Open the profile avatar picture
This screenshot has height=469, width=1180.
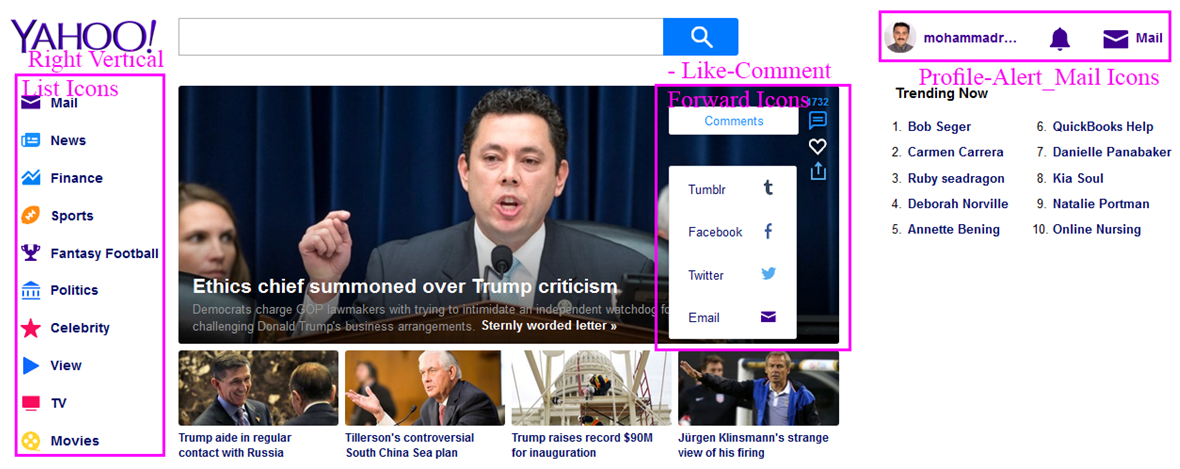900,38
